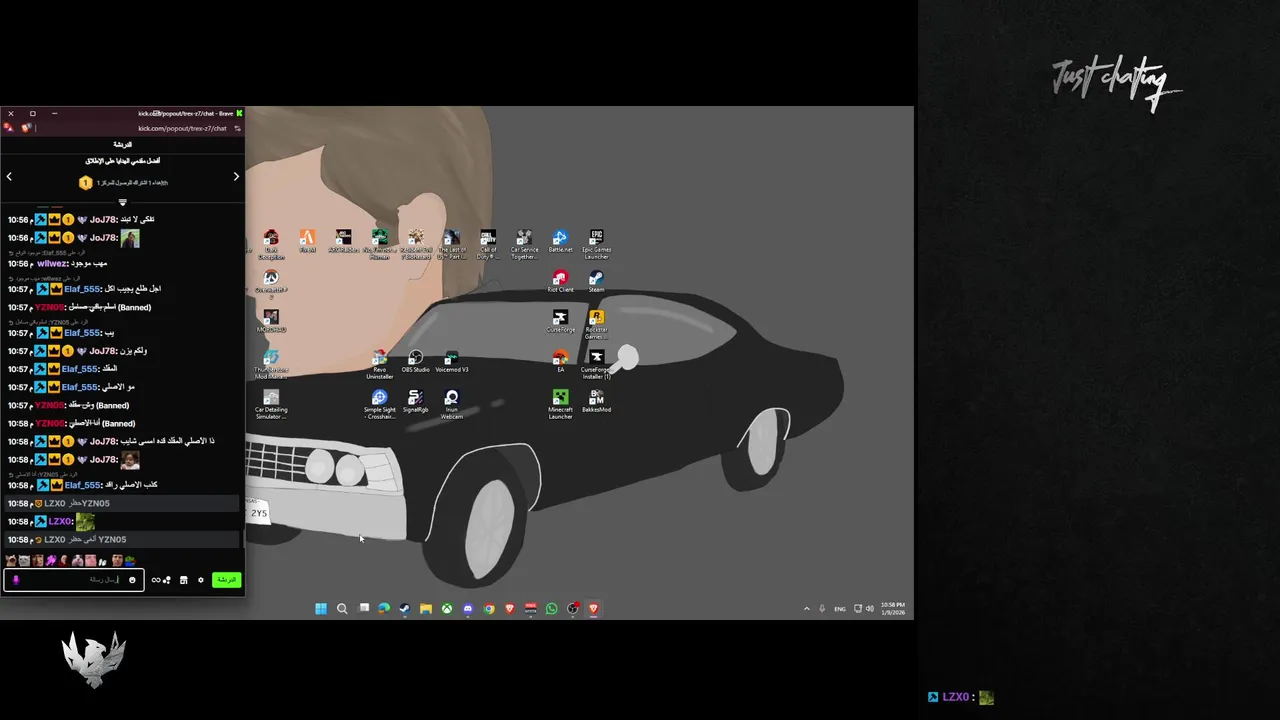The width and height of the screenshot is (1280, 720).
Task: Open File Explorer from the taskbar
Action: click(x=426, y=608)
